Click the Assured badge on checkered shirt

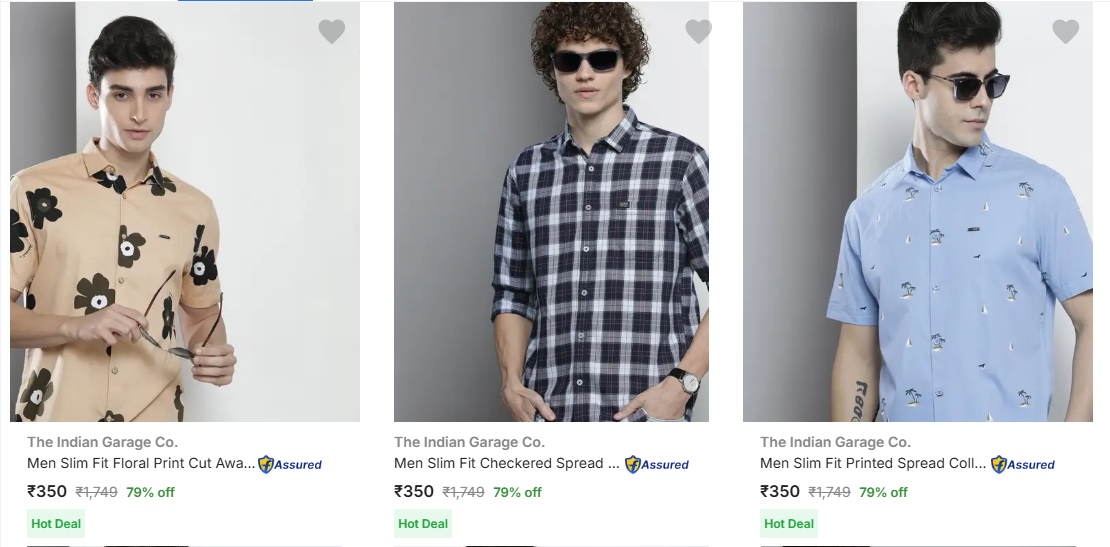pyautogui.click(x=657, y=464)
